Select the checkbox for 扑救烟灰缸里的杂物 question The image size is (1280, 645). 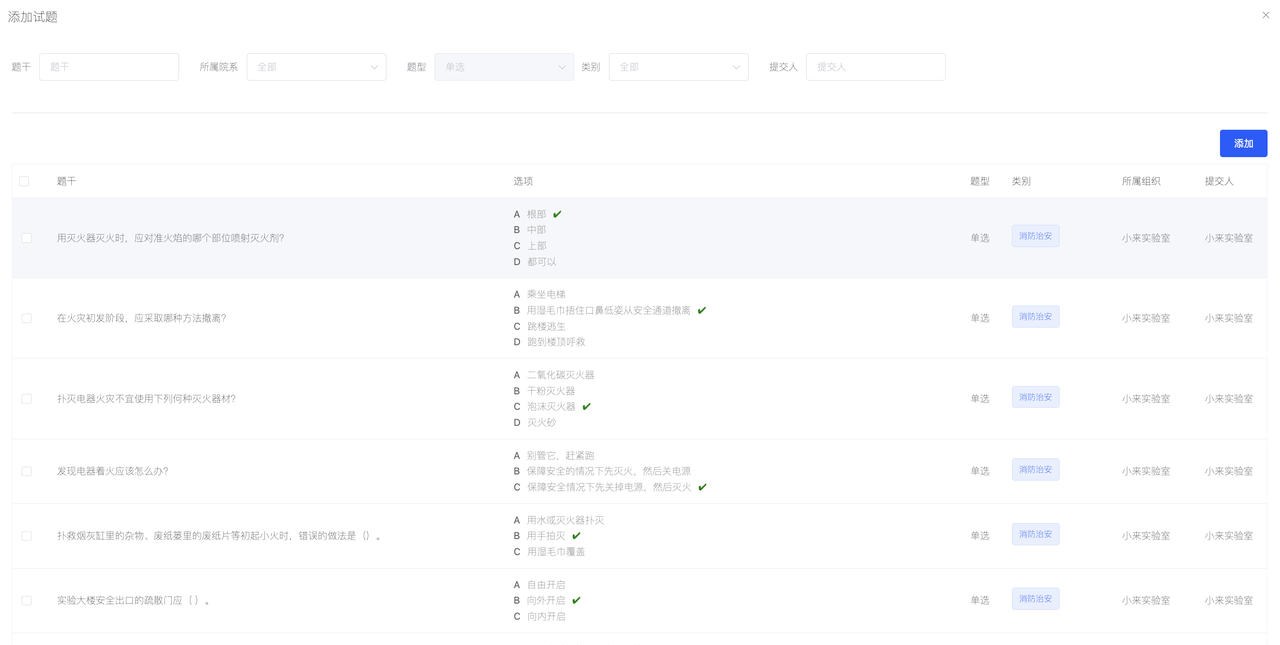(26, 536)
